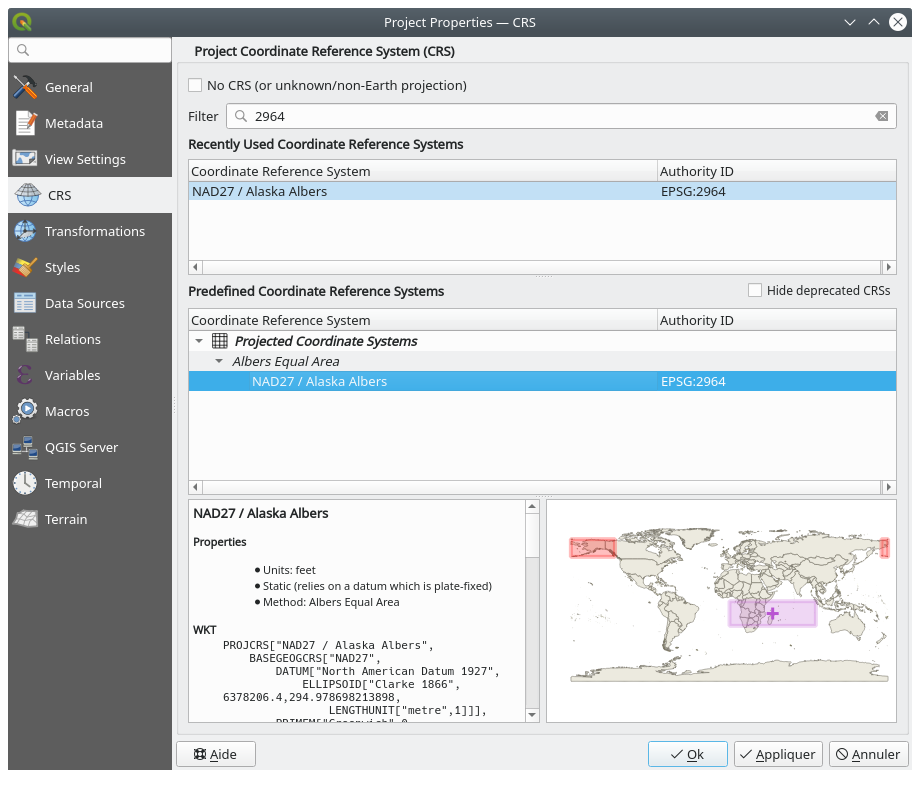Switch to the Terrain section
Screen dimensions: 920x788
(65, 519)
